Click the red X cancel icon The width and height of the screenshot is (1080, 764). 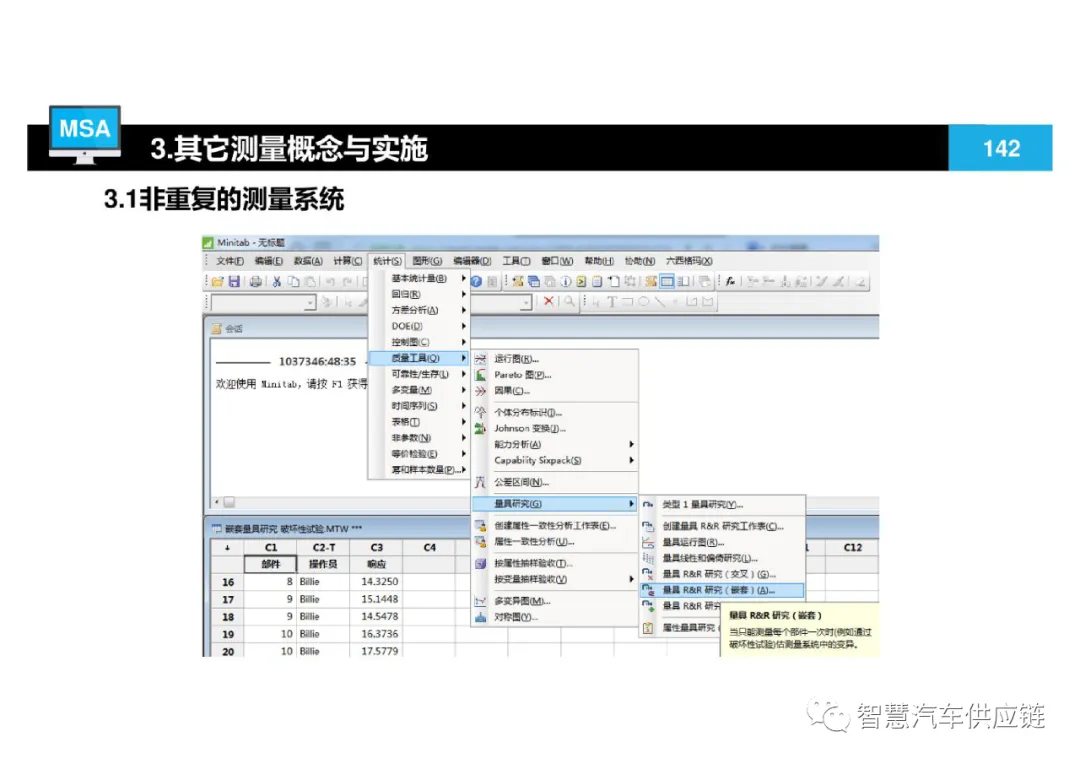tap(548, 301)
